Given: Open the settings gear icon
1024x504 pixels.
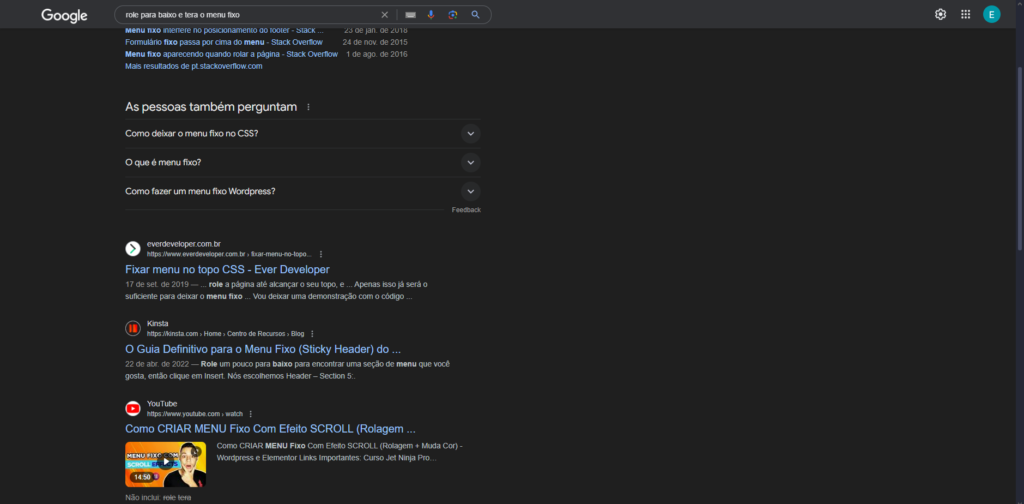Looking at the screenshot, I should tap(940, 14).
